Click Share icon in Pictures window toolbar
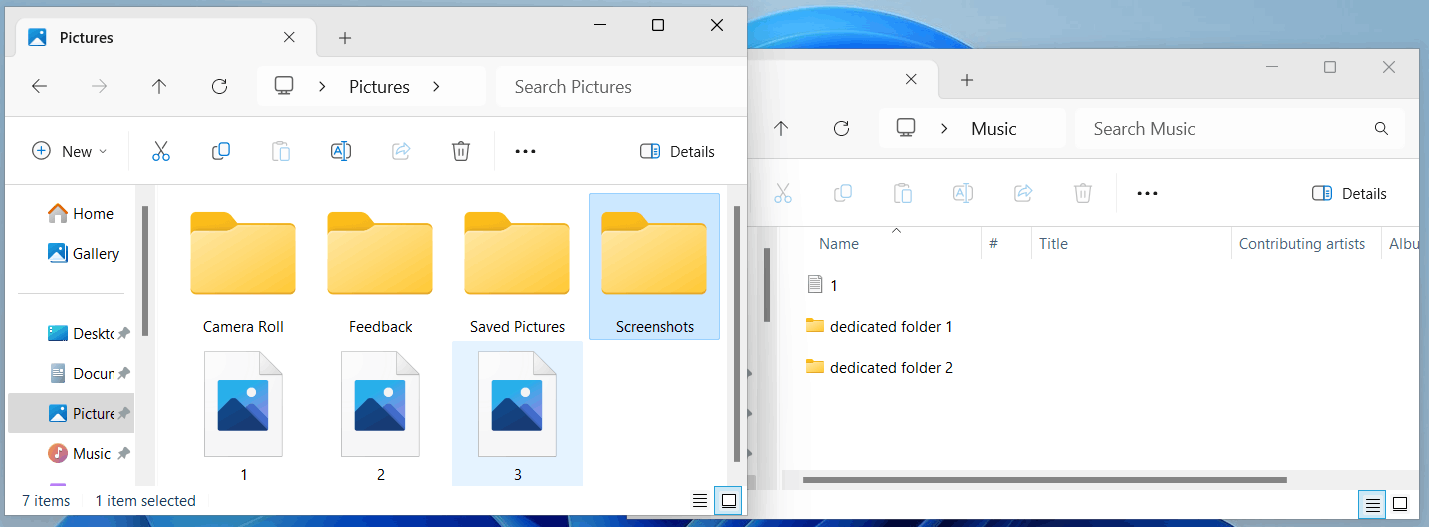1429x527 pixels. click(401, 152)
